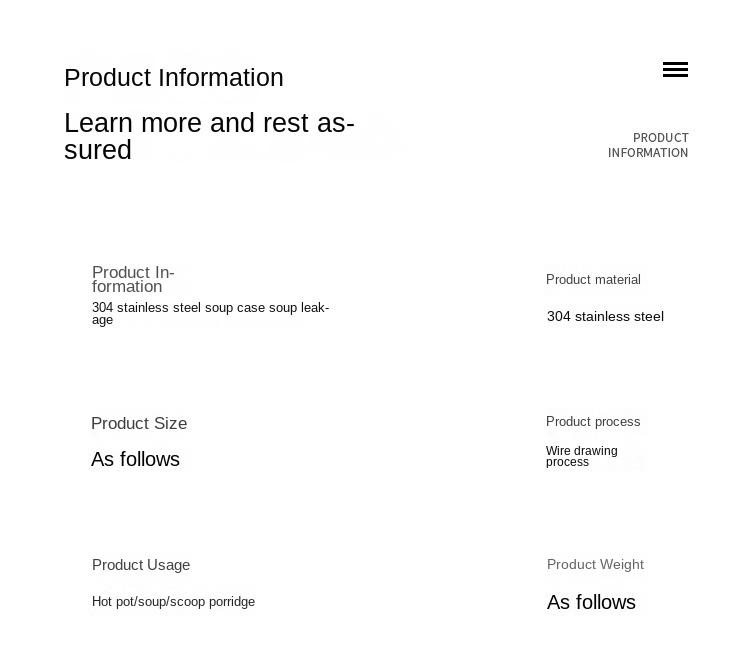The height and width of the screenshot is (660, 750).
Task: Click the "Product Weight" label
Action: tap(595, 565)
